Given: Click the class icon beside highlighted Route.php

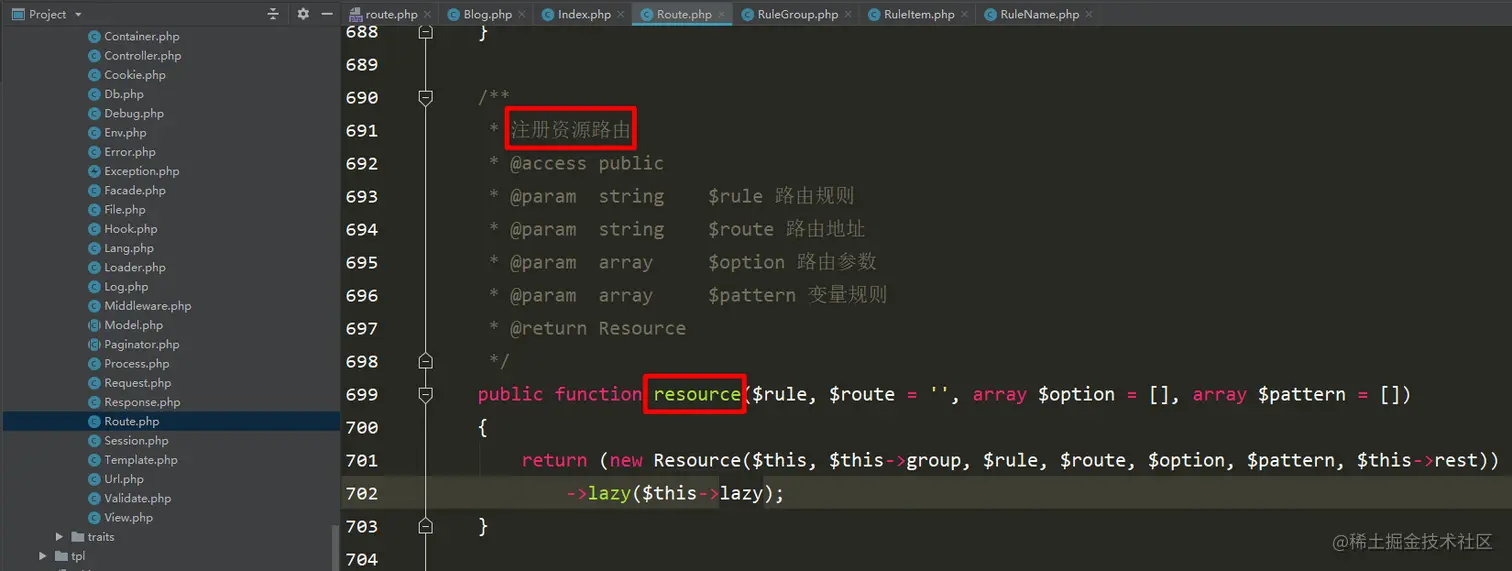Looking at the screenshot, I should pos(95,421).
